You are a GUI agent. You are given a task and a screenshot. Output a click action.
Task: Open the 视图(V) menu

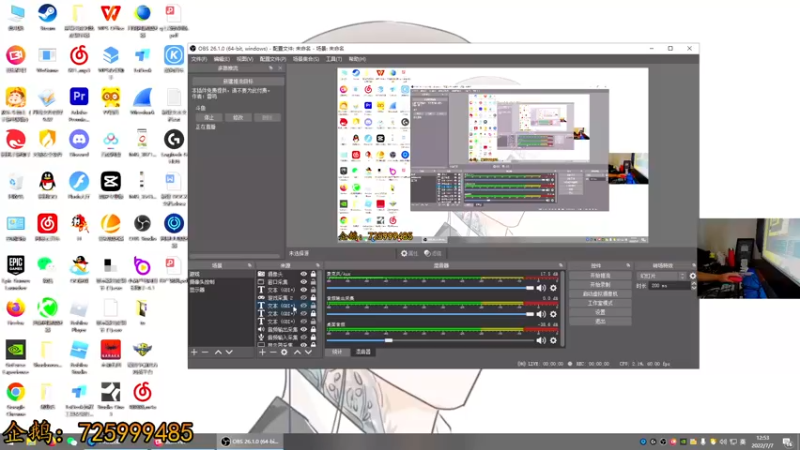click(x=244, y=59)
